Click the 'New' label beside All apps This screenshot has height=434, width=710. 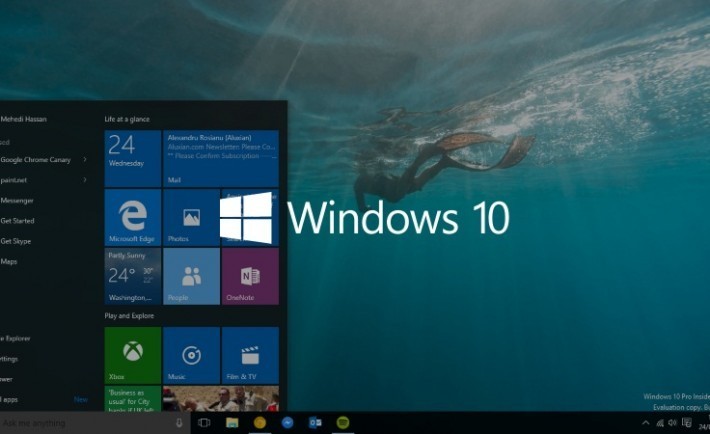coord(81,400)
